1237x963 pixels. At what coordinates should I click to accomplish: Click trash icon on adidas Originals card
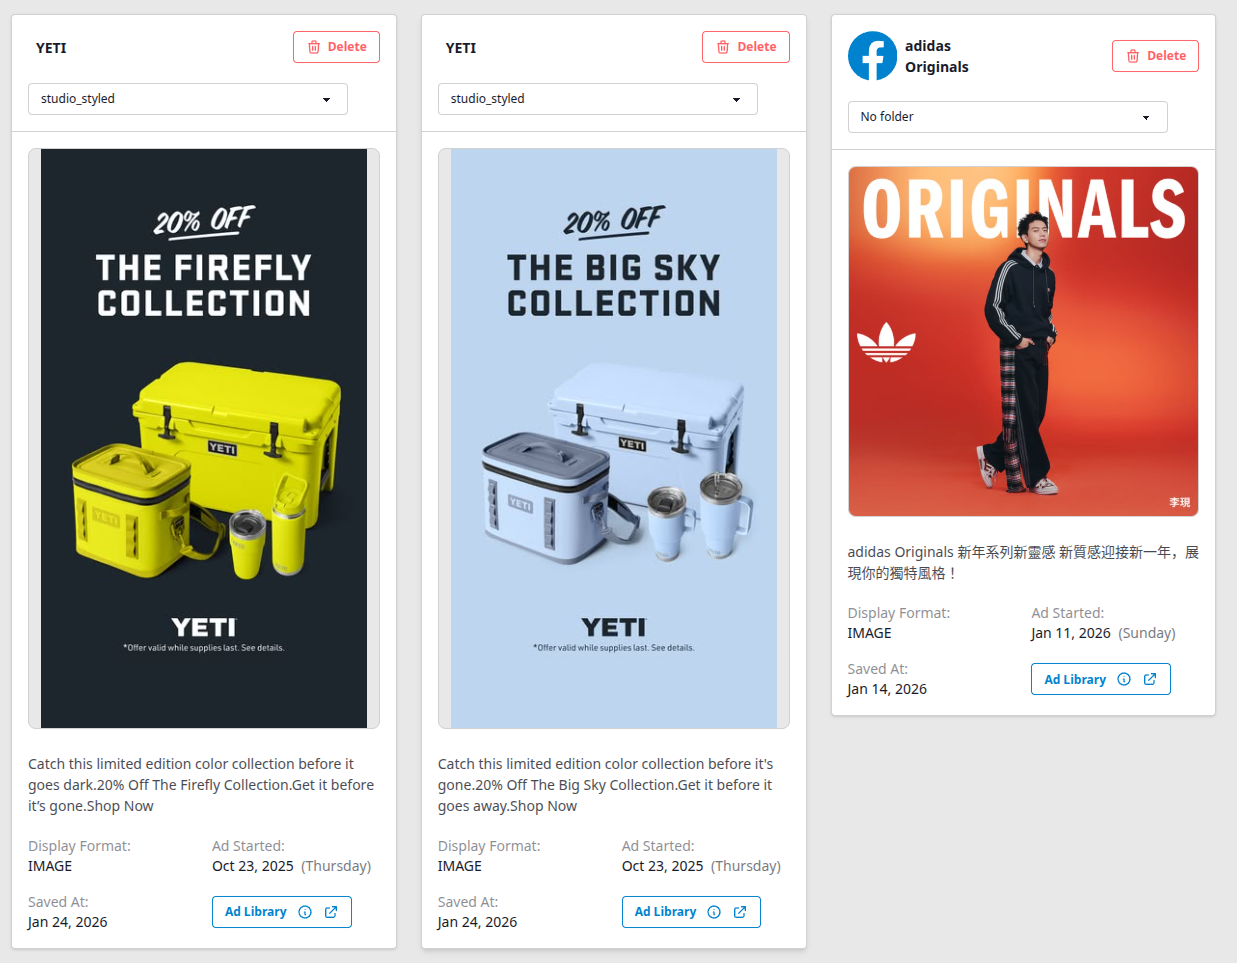pos(1133,56)
